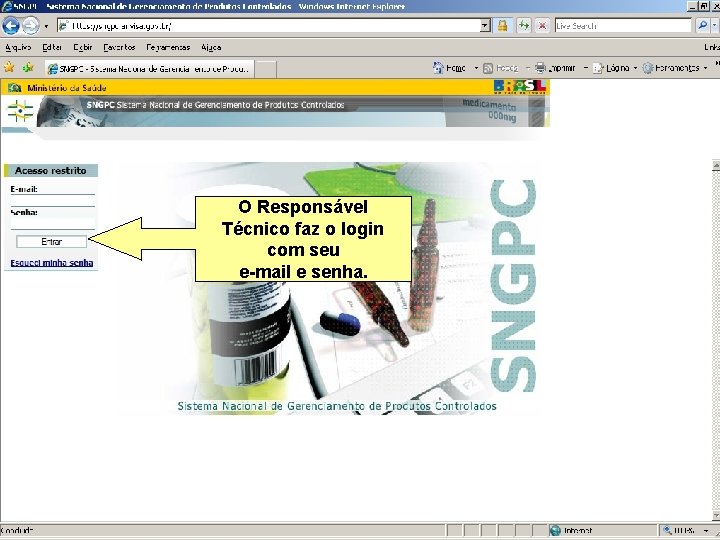Screen dimensions: 720x540
Task: Click the Senha password field
Action: click(52, 224)
